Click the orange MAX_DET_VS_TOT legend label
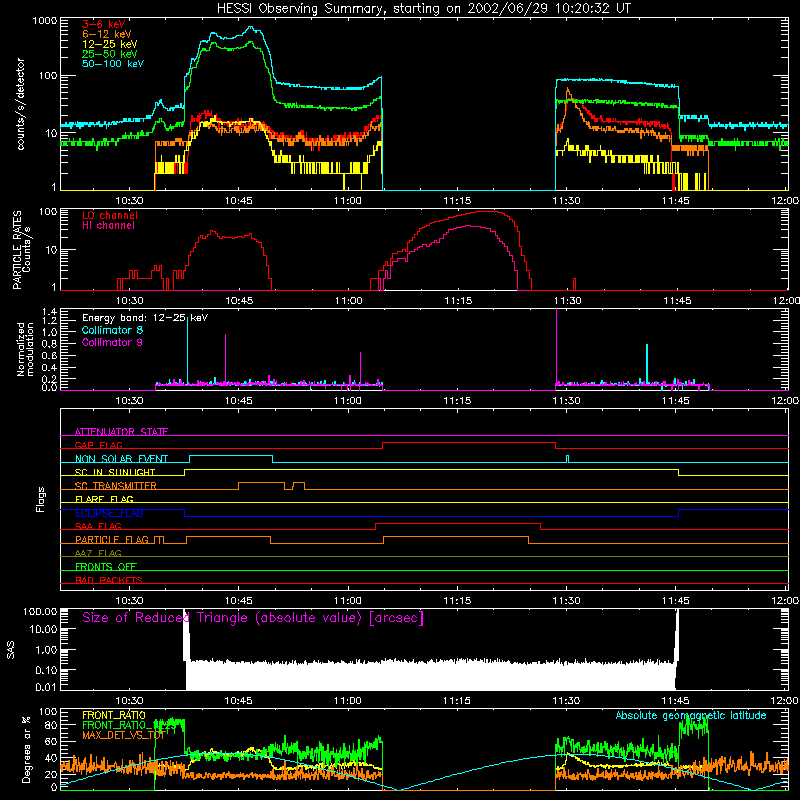The width and height of the screenshot is (800, 800). tap(123, 735)
